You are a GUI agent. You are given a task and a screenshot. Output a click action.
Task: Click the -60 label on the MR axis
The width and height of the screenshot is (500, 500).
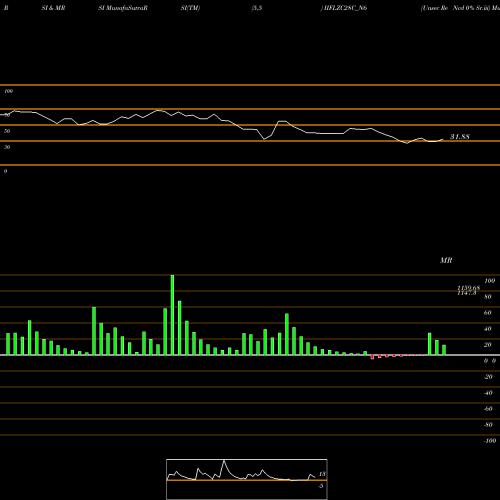tap(488, 409)
